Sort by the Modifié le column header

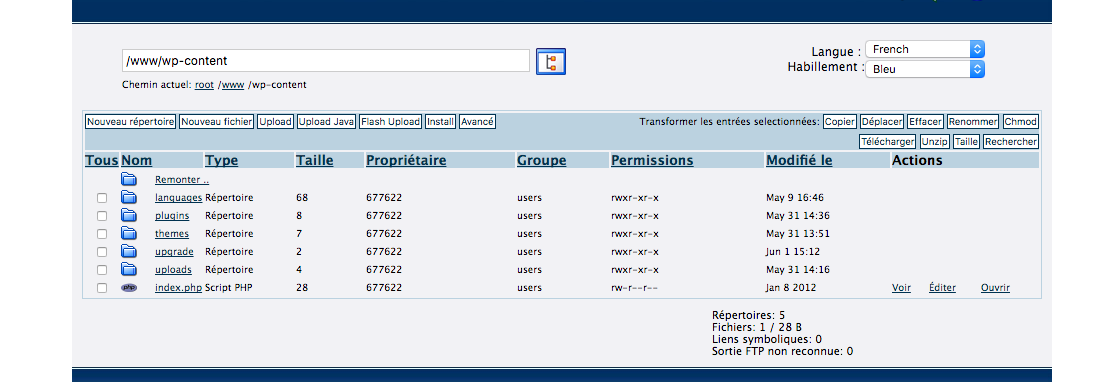coord(799,161)
